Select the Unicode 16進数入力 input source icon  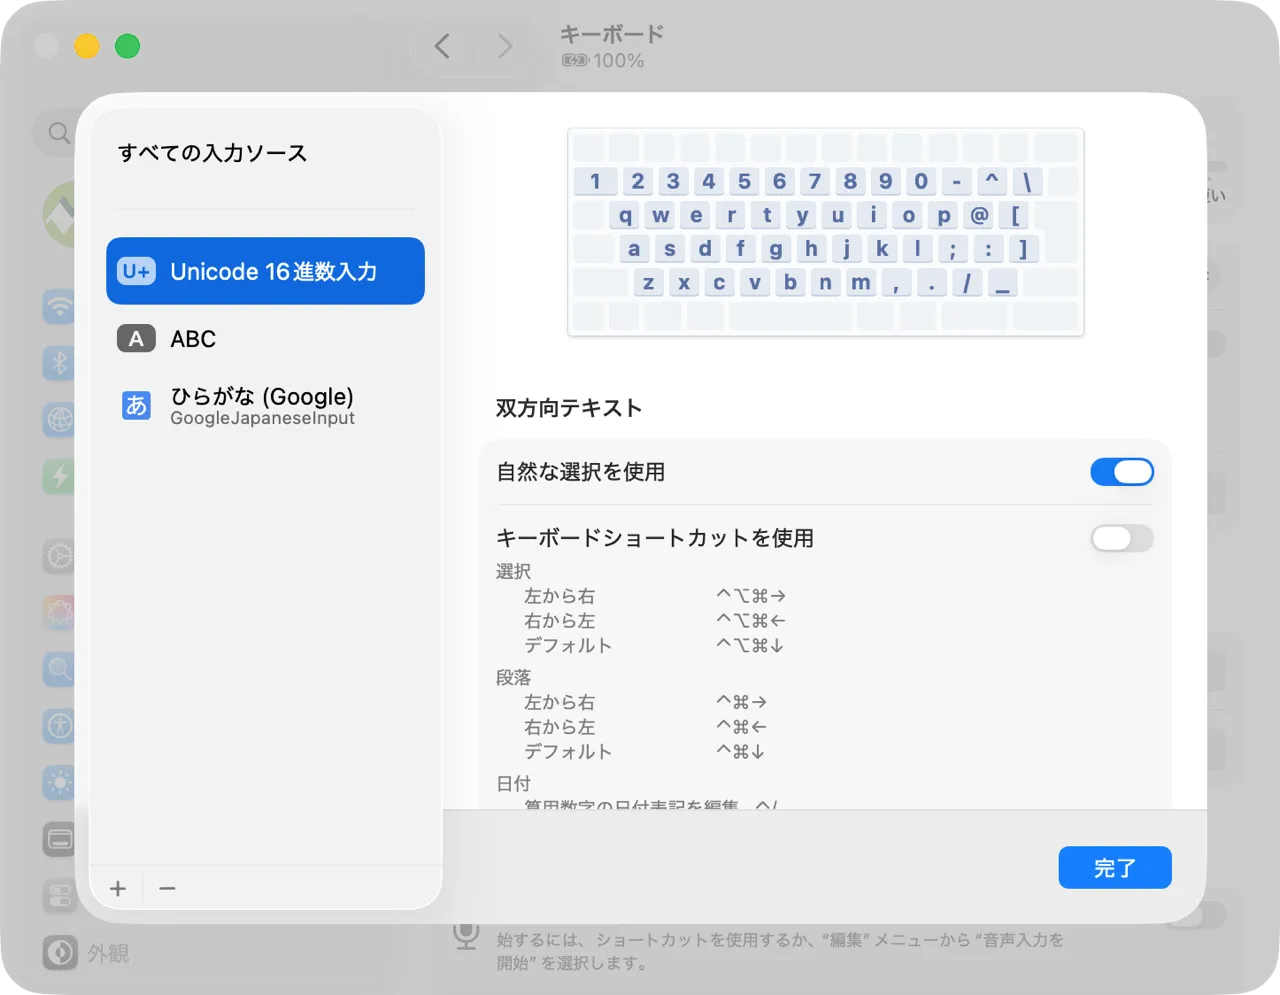[136, 271]
